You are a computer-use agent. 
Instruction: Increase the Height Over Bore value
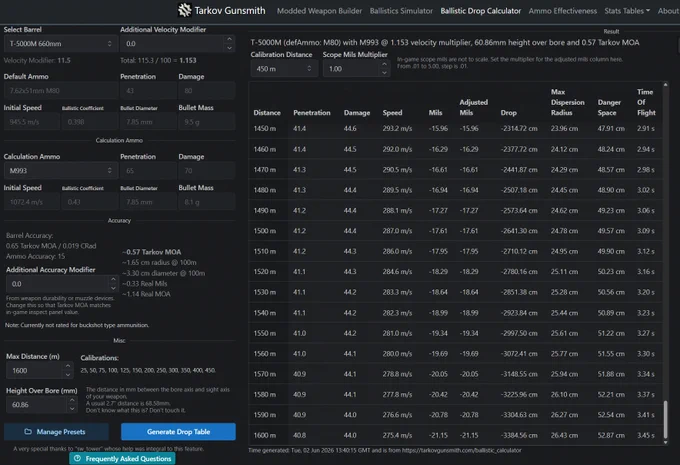(72, 400)
